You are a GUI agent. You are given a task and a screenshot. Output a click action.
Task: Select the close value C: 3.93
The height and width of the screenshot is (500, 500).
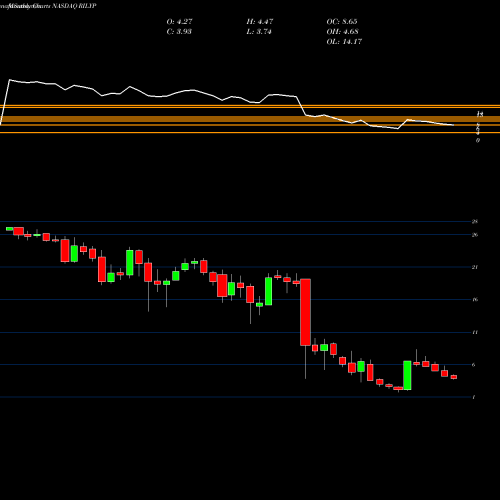coord(179,32)
